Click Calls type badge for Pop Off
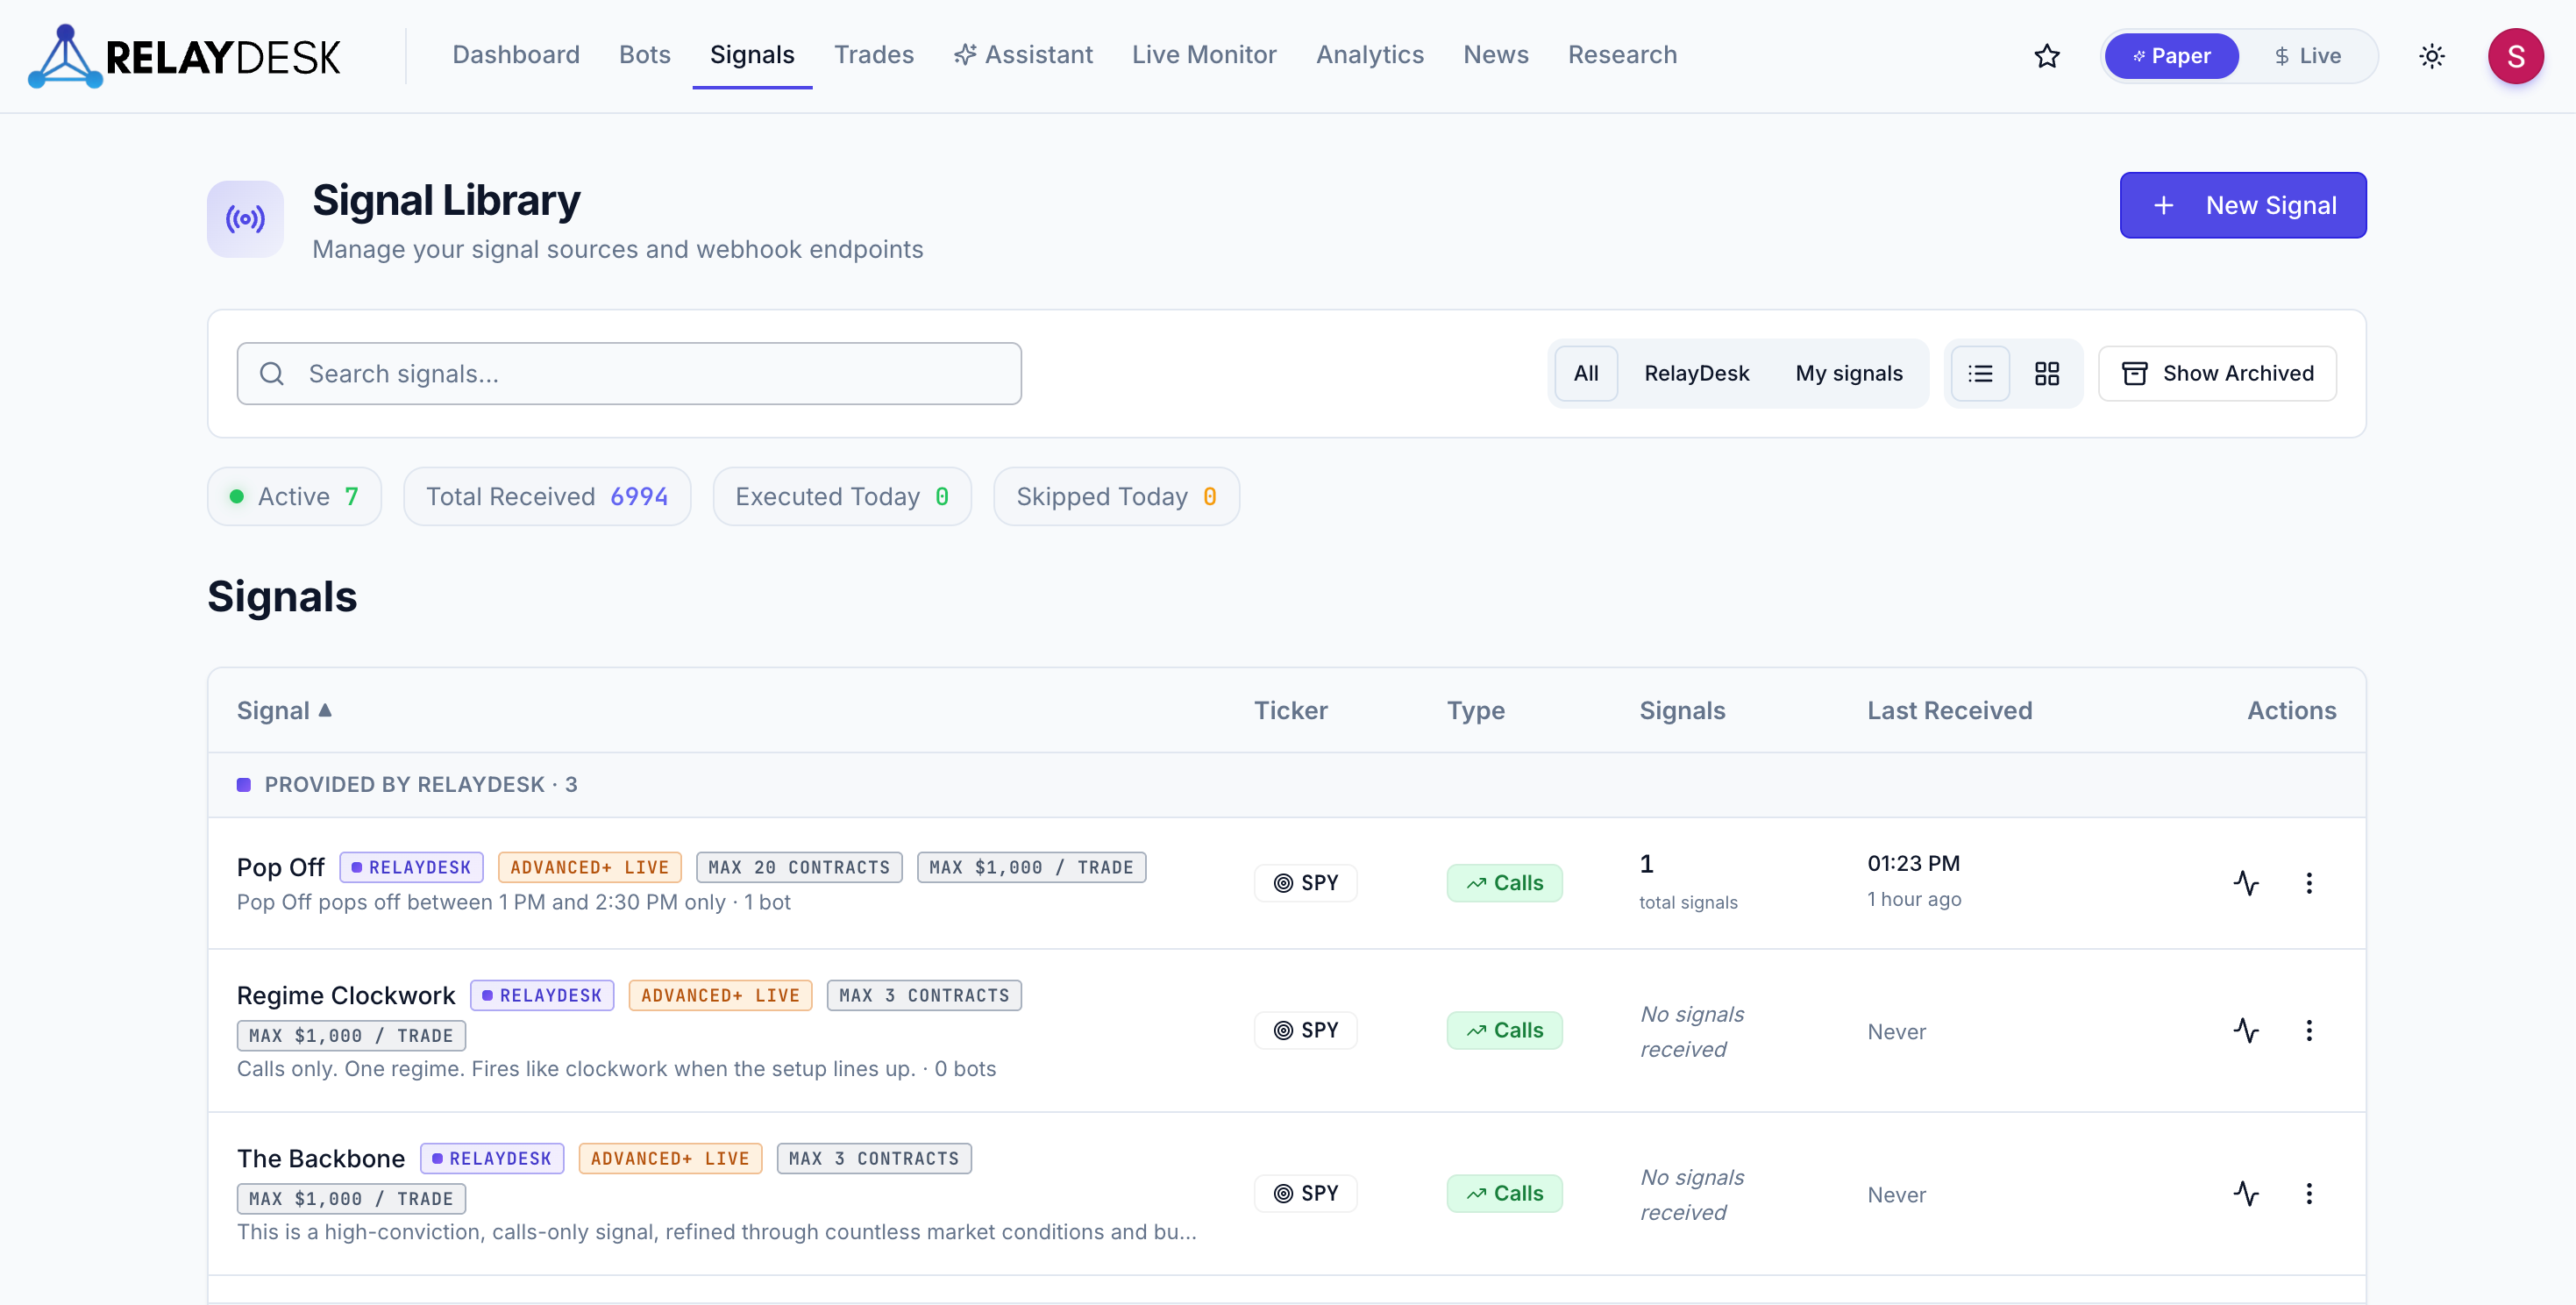The image size is (2576, 1305). (x=1504, y=883)
